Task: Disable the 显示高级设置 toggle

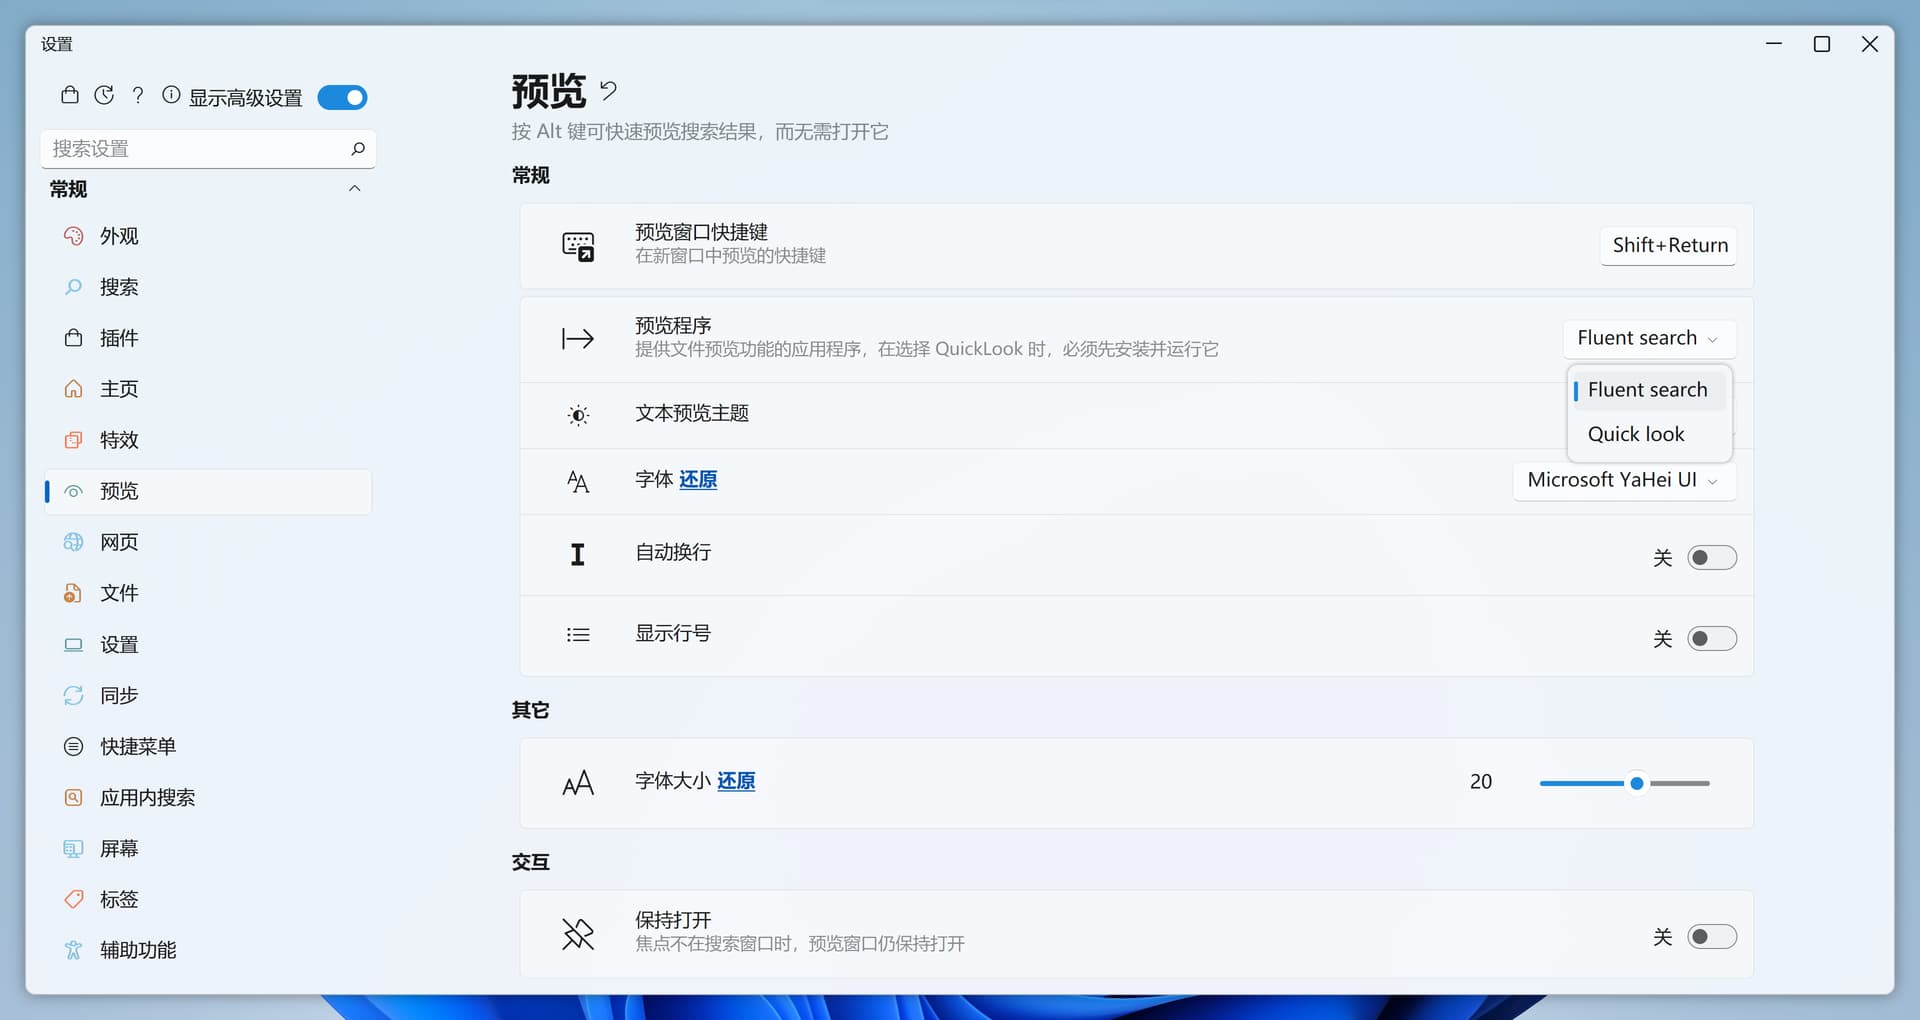Action: 342,97
